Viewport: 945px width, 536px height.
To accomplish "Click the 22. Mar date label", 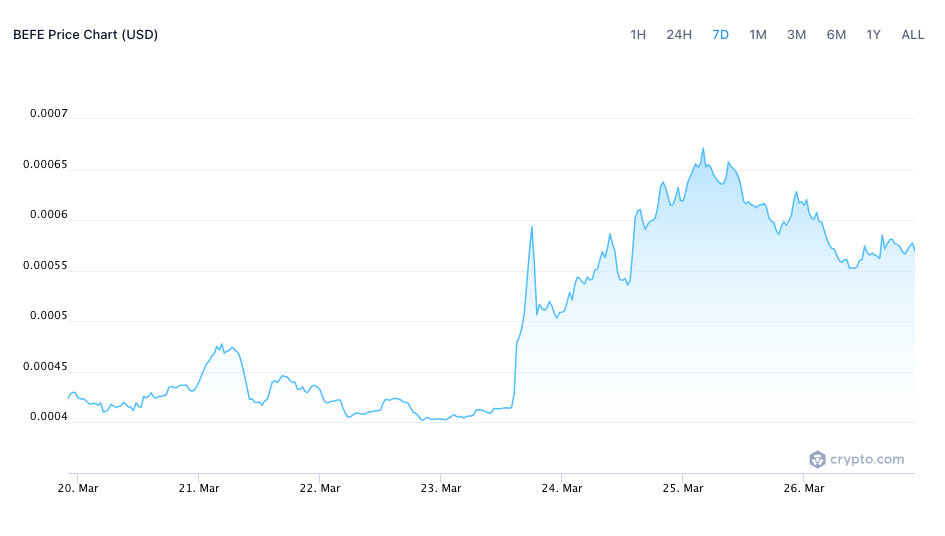I will pyautogui.click(x=320, y=488).
